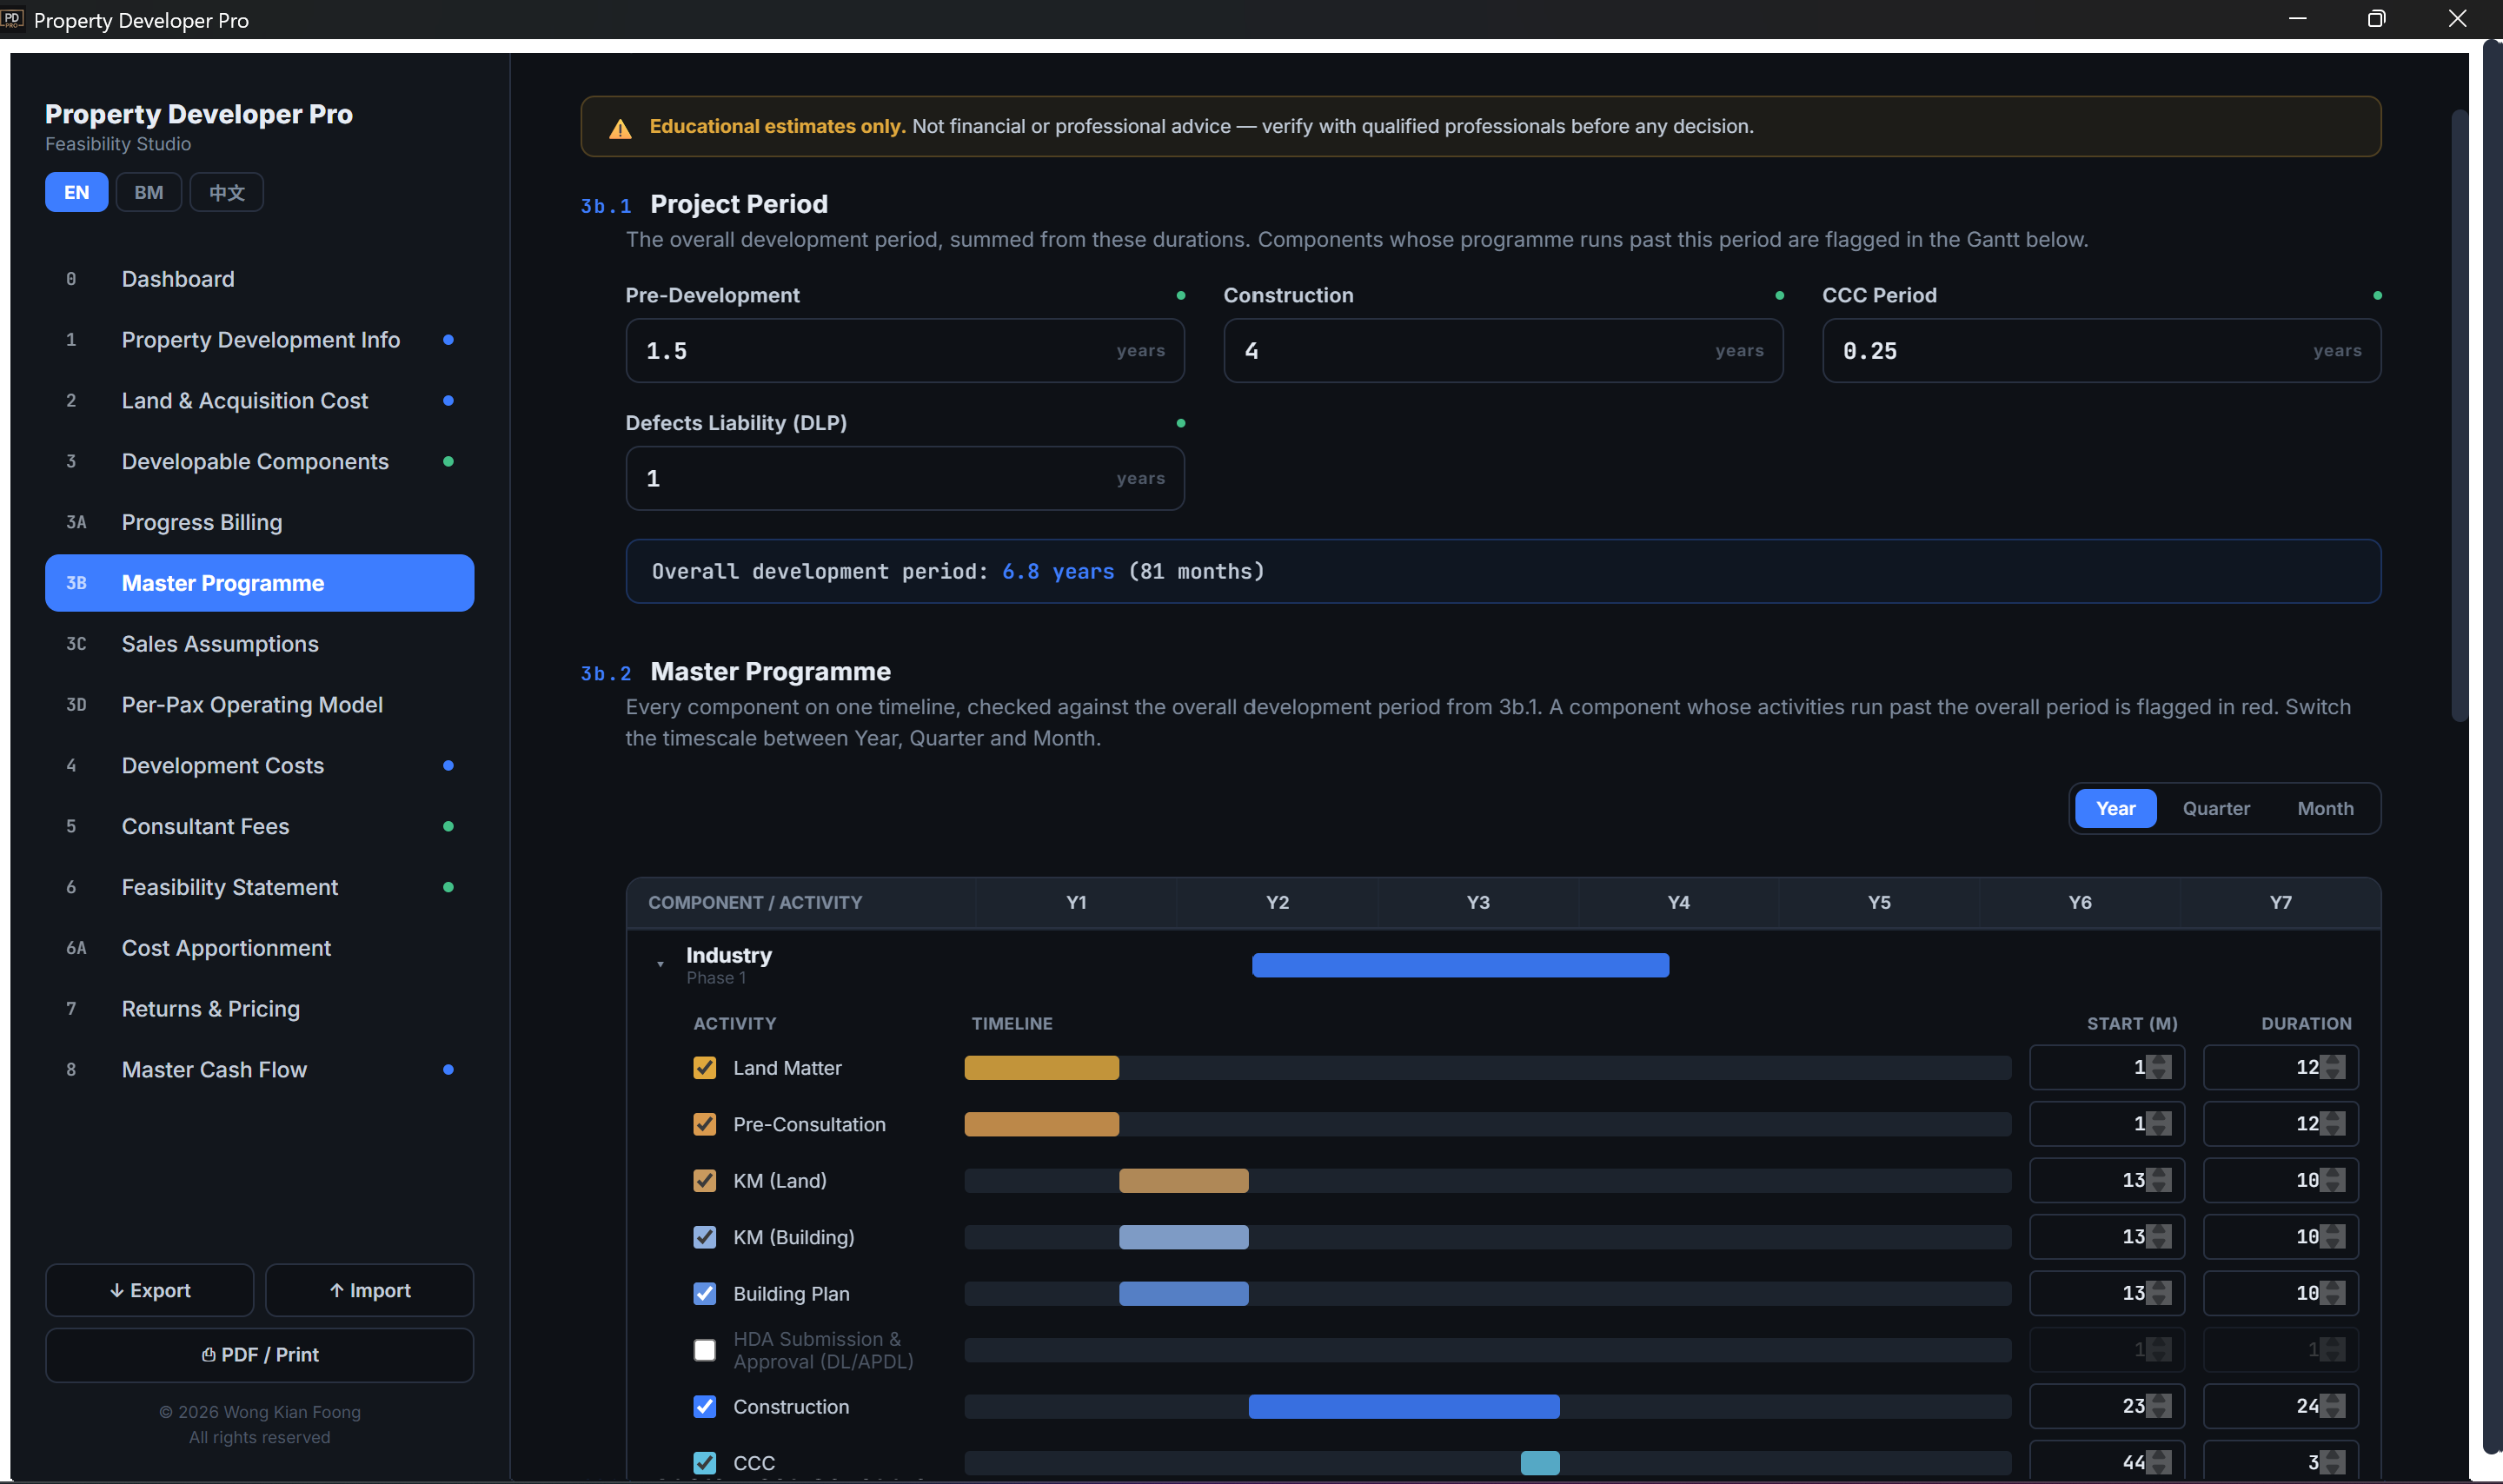Open the Dashboard page
The width and height of the screenshot is (2503, 1484).
pos(260,279)
